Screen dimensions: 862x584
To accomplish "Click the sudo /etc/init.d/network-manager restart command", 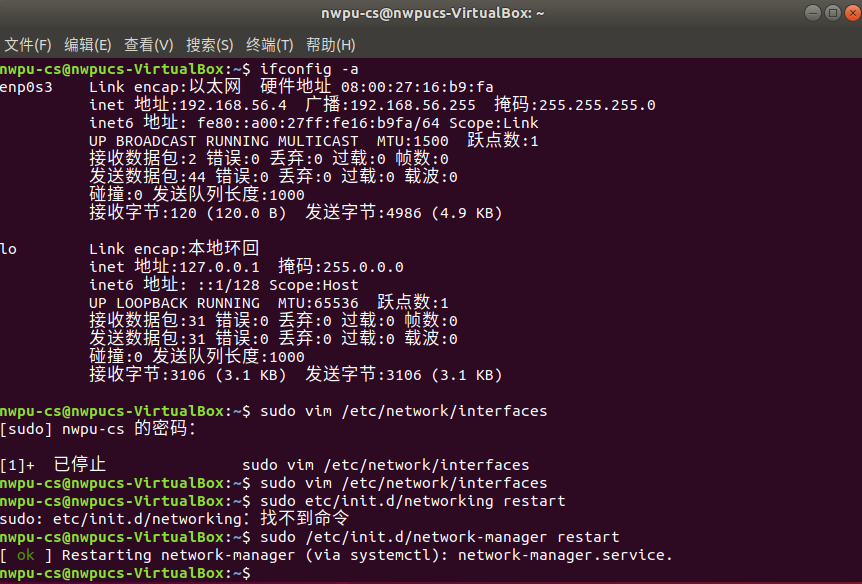I will click(439, 537).
